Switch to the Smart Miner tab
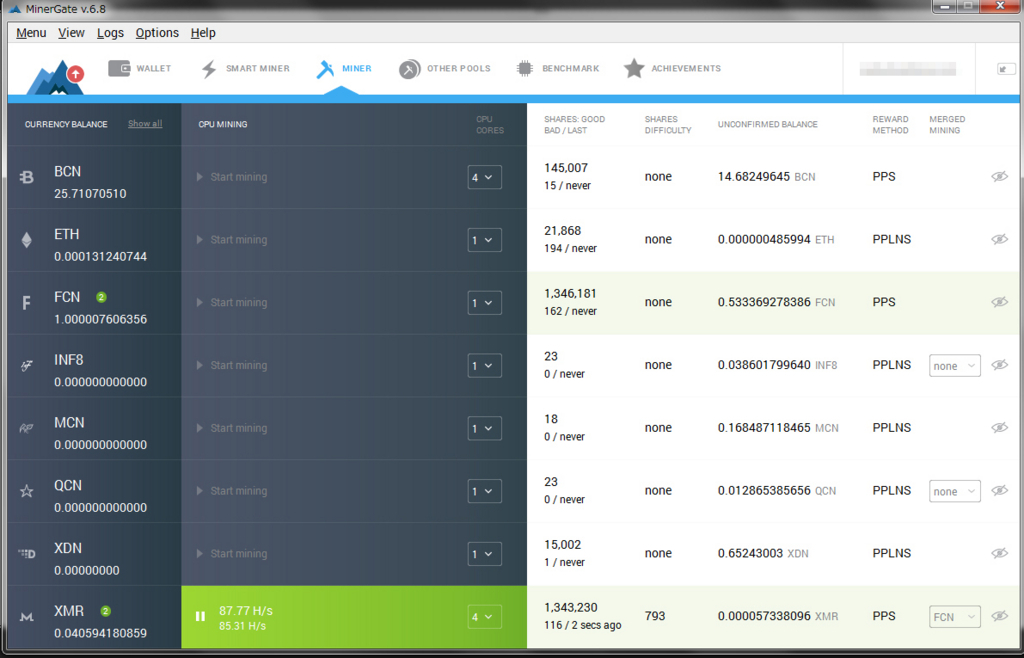Image resolution: width=1024 pixels, height=658 pixels. [x=245, y=69]
